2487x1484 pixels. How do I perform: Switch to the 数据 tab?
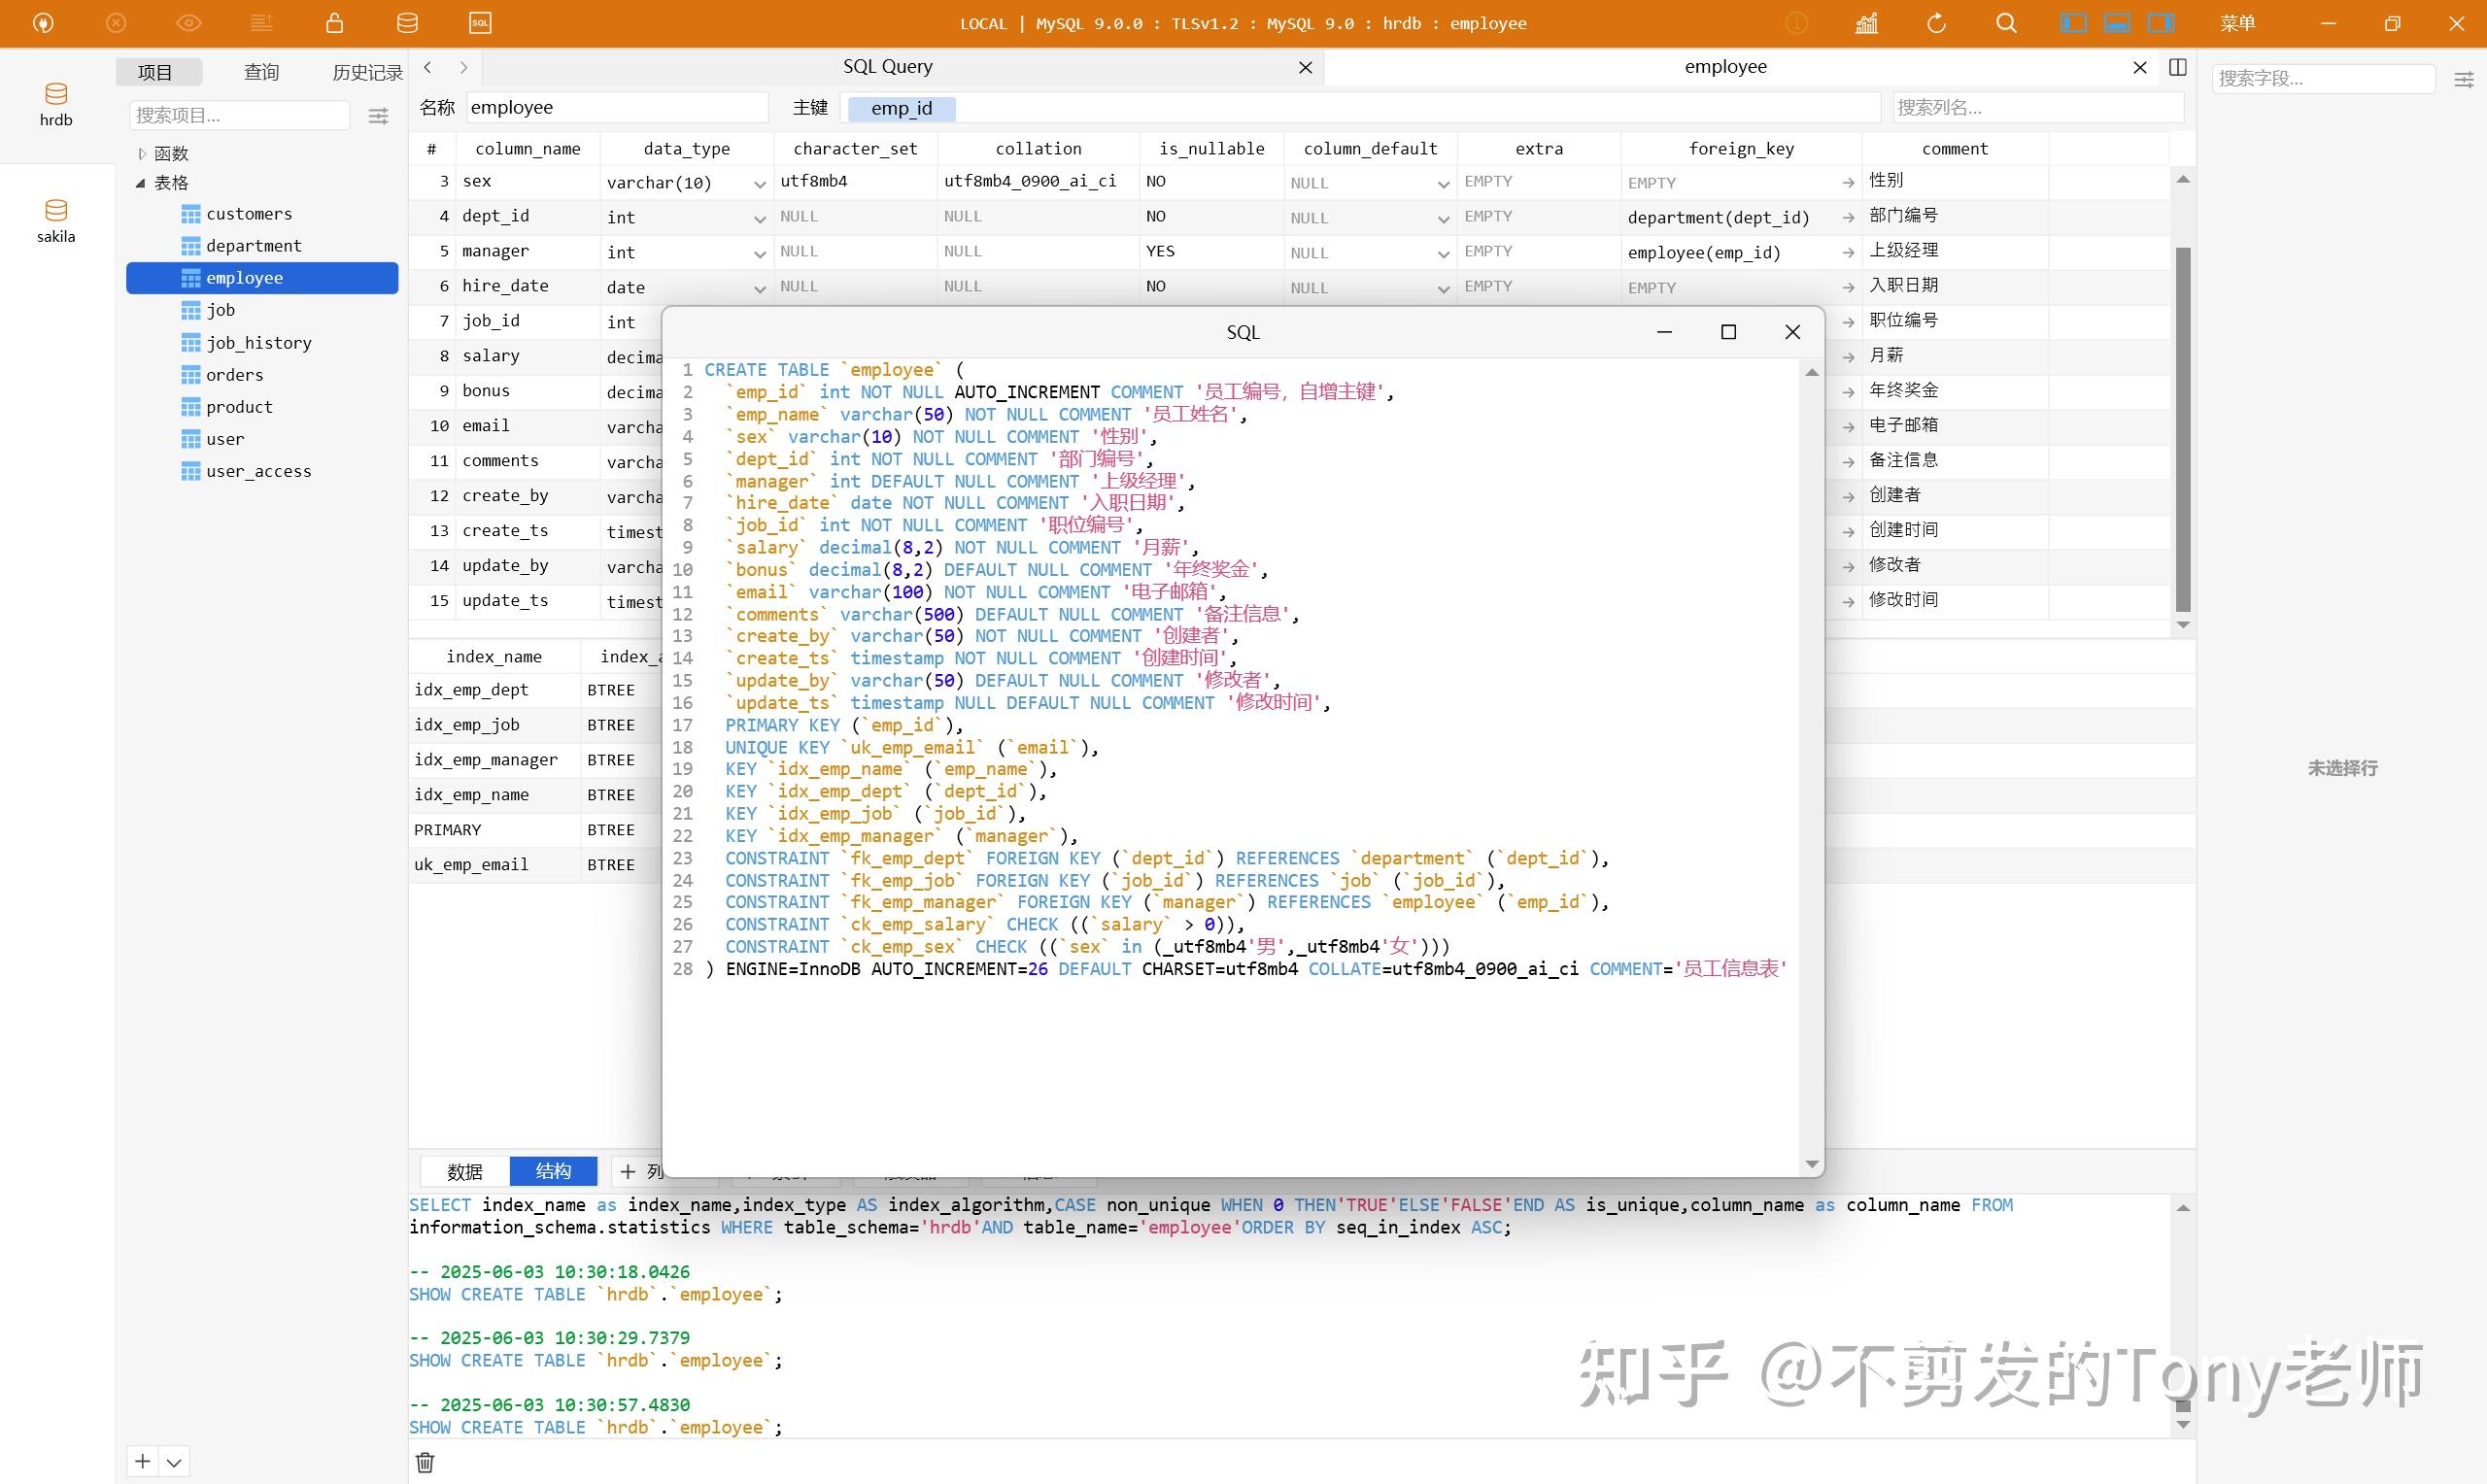464,1170
